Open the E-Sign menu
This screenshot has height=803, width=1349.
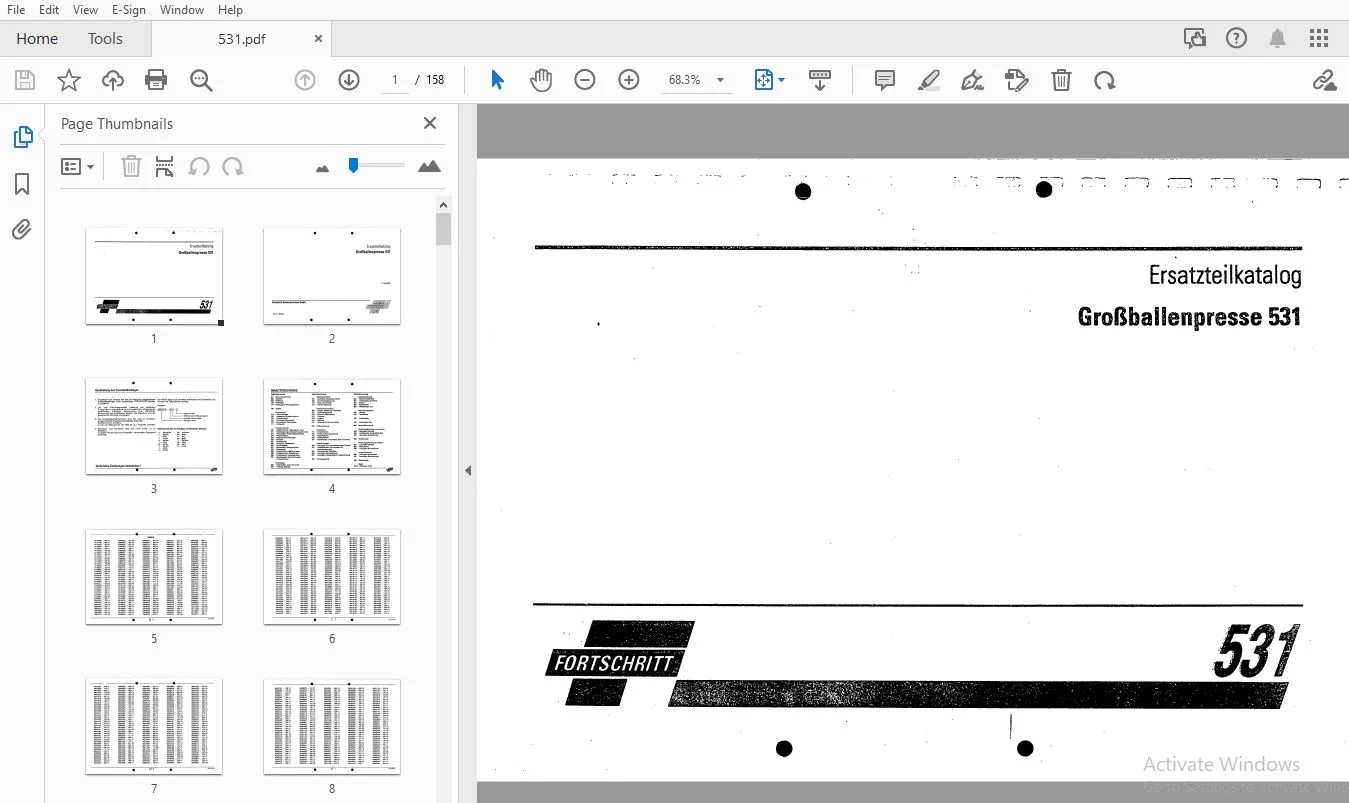(x=128, y=10)
